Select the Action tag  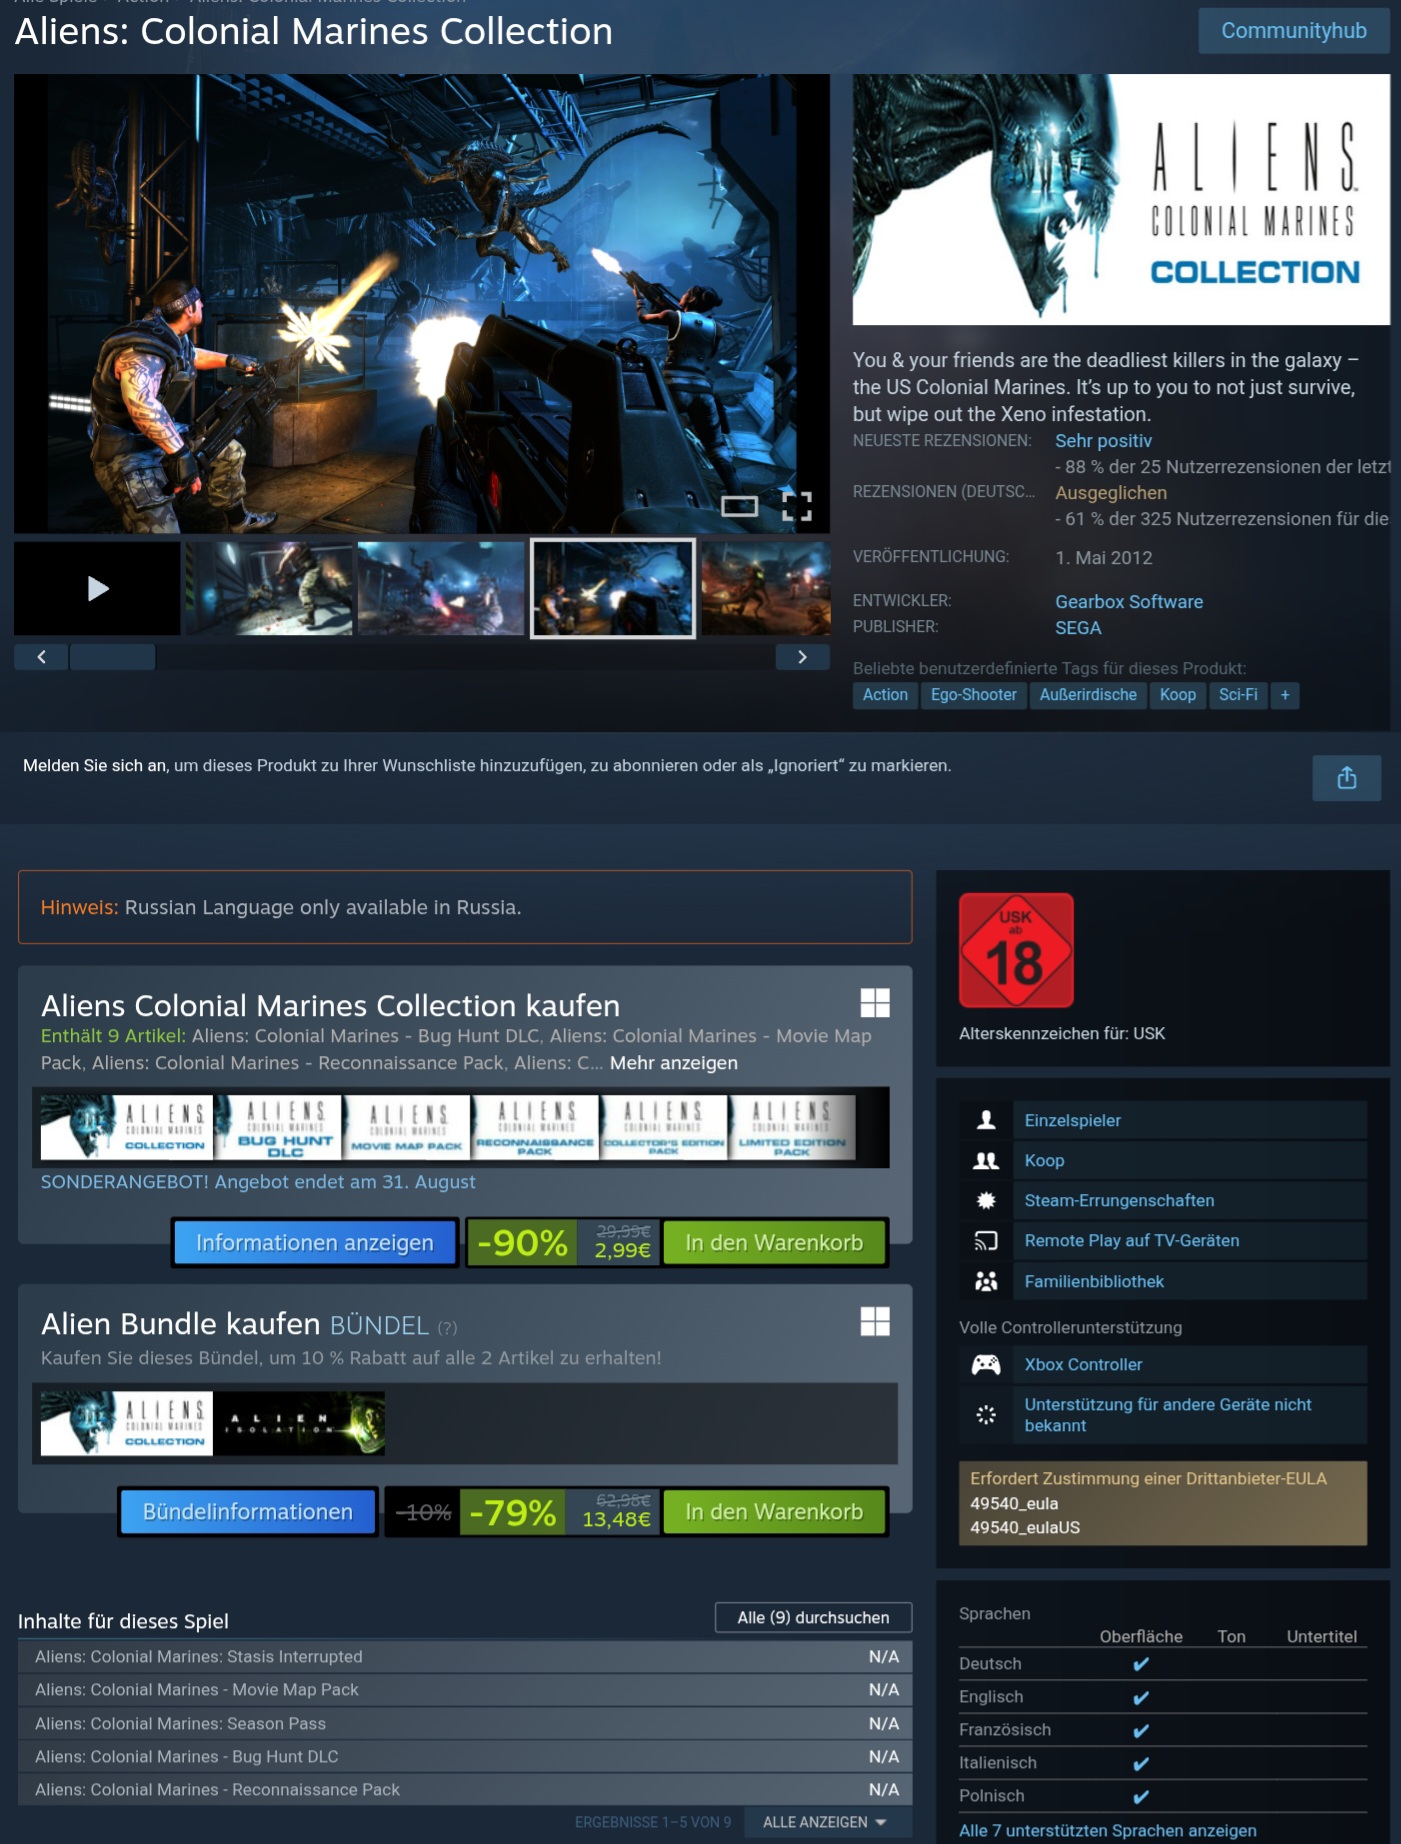click(x=885, y=695)
